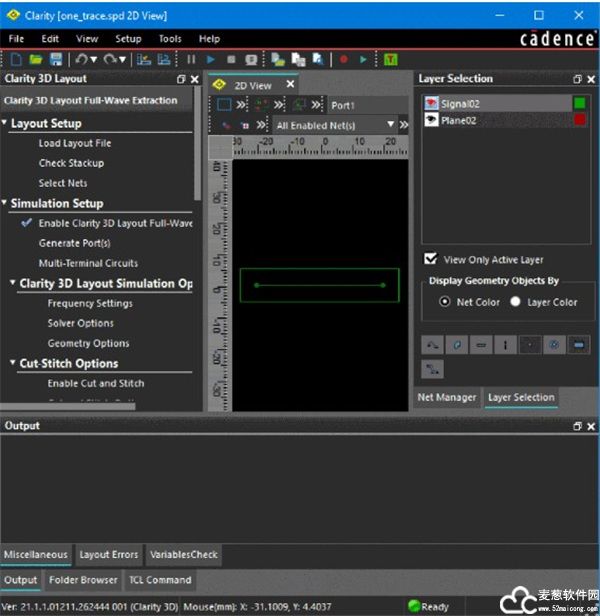Select the Net Color radio button
The width and height of the screenshot is (600, 616).
coord(445,301)
